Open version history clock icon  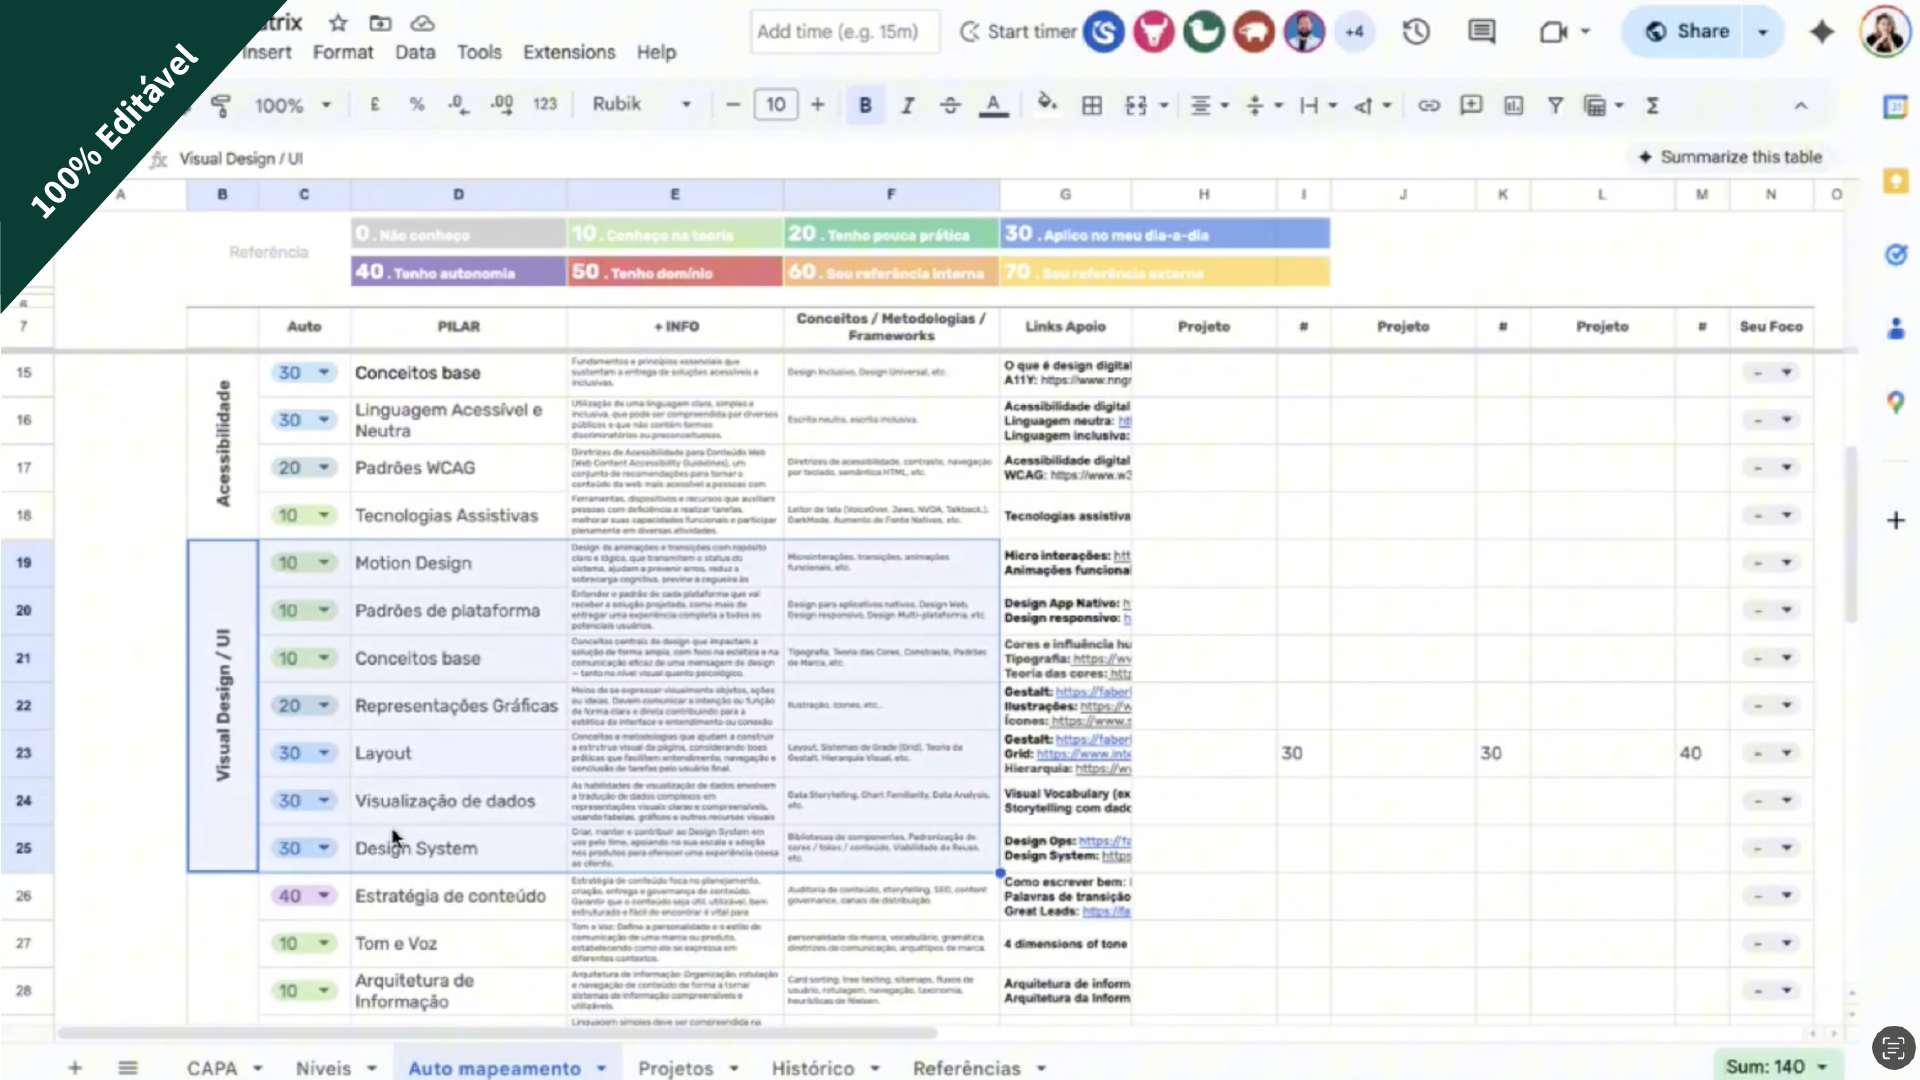(1415, 32)
